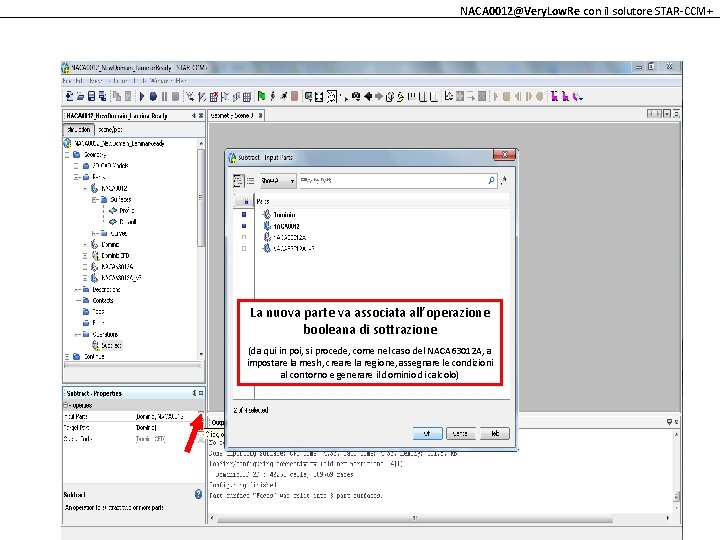Click the pin icon beside filter field

504,180
